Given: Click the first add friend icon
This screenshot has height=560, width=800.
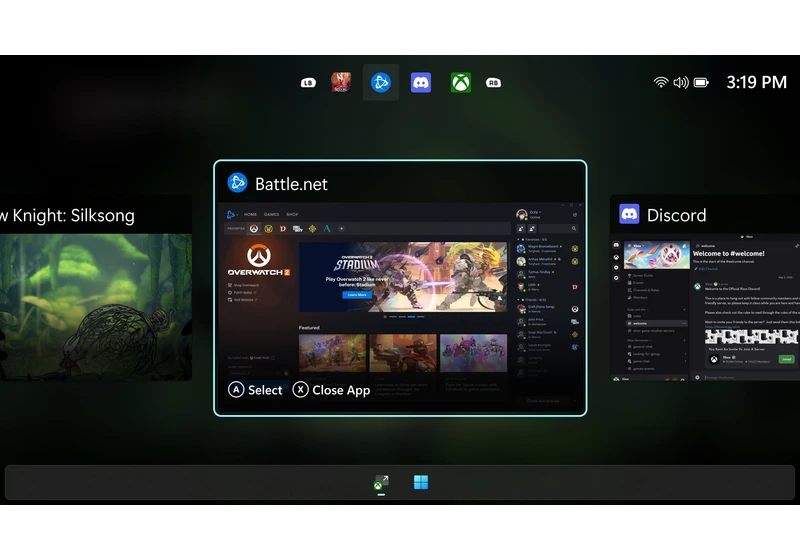Looking at the screenshot, I should [521, 228].
